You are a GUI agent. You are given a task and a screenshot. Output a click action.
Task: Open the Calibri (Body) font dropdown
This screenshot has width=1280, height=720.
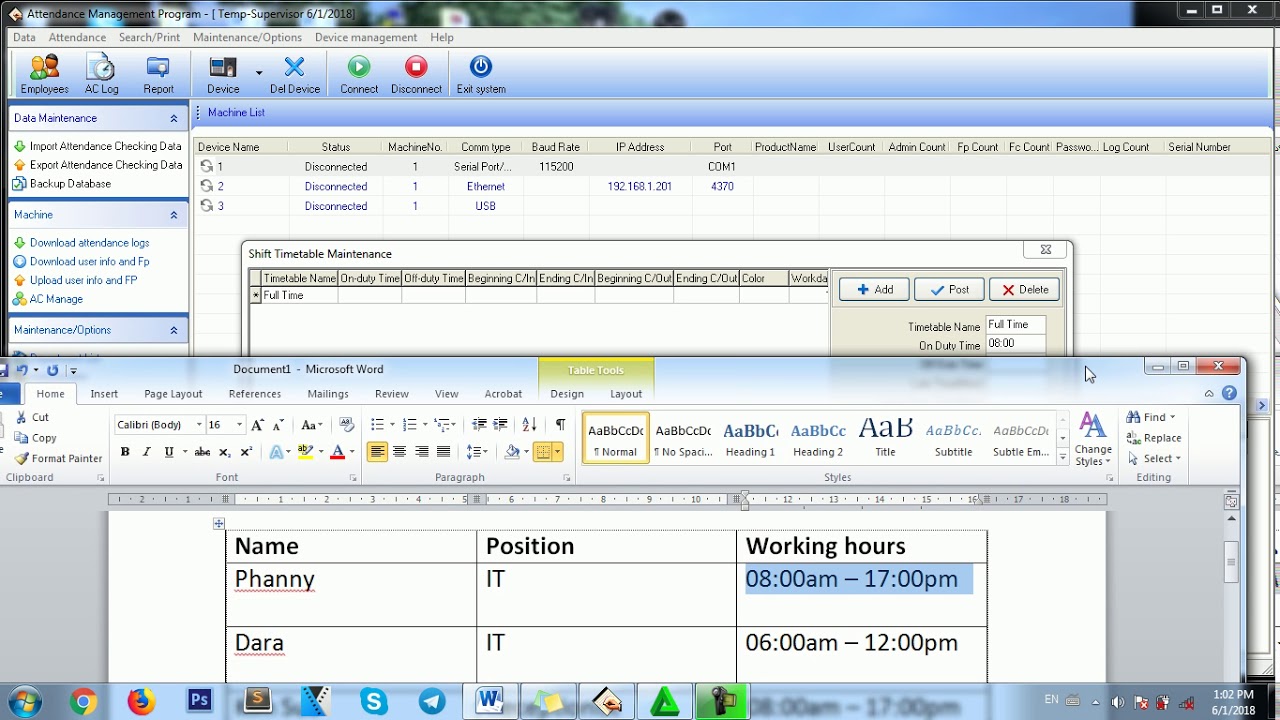tap(198, 425)
